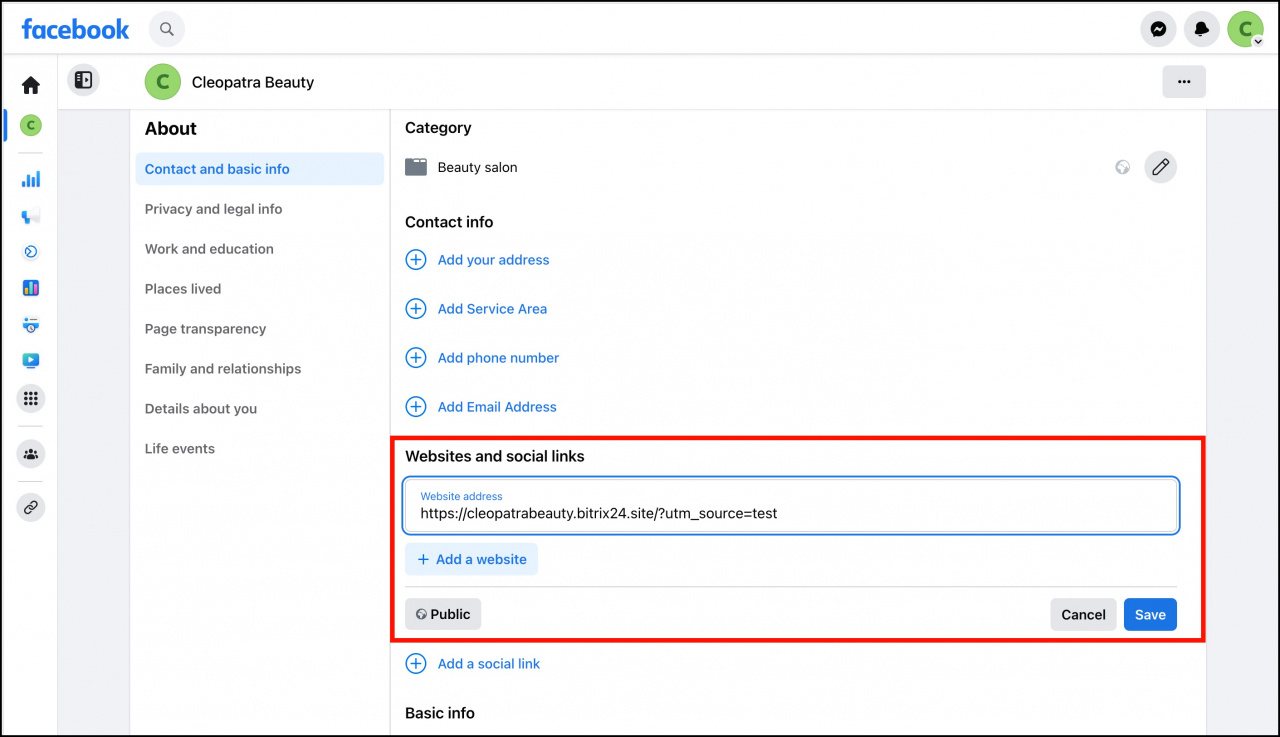Open the colorful bar chart icon
1280x737 pixels.
(31, 288)
